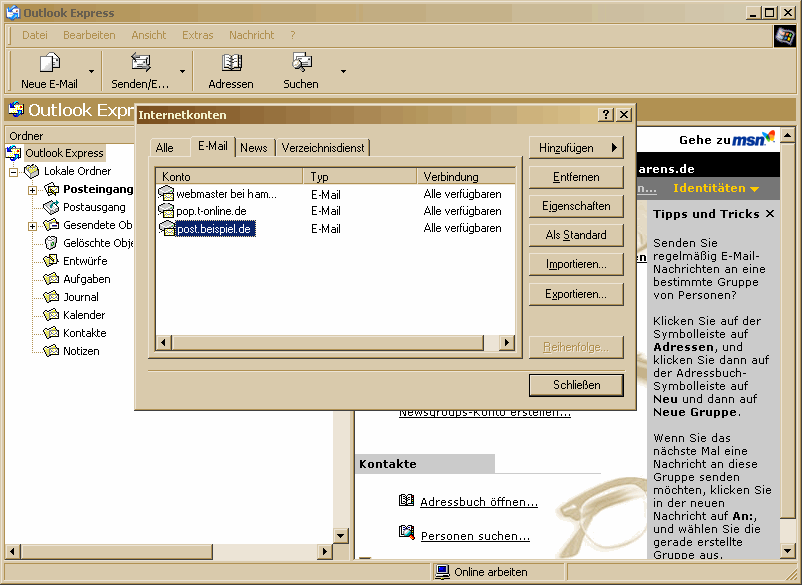Click the Personen suchen icon
Screen dimensions: 802x585
coord(406,533)
